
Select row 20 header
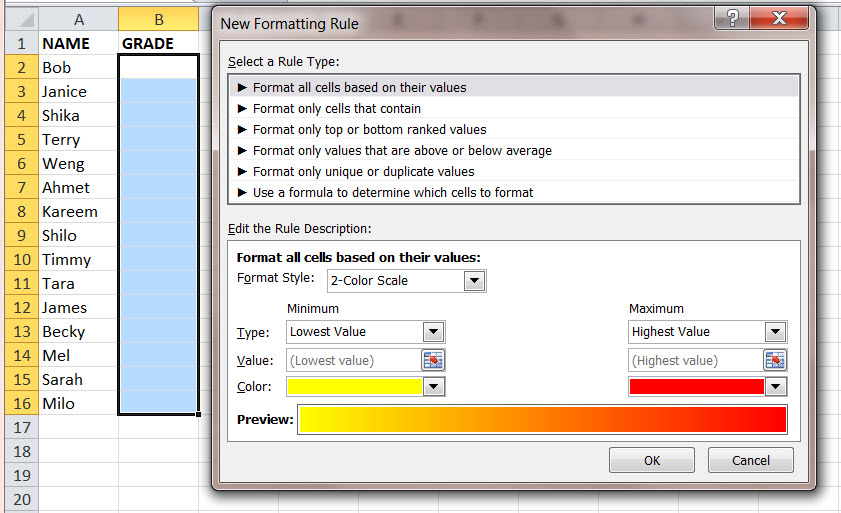click(21, 499)
